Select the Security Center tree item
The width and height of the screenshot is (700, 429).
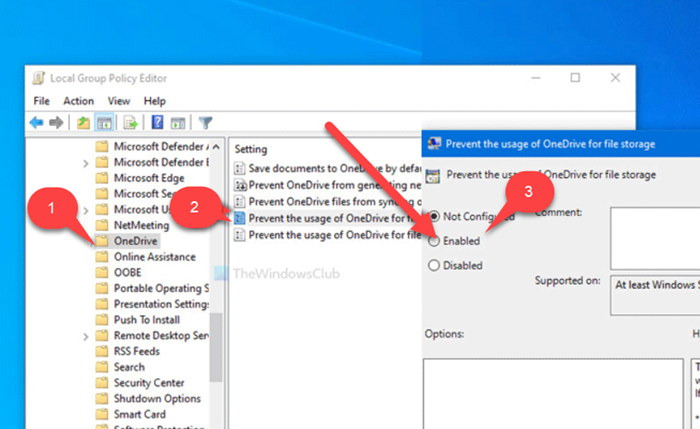[x=149, y=383]
